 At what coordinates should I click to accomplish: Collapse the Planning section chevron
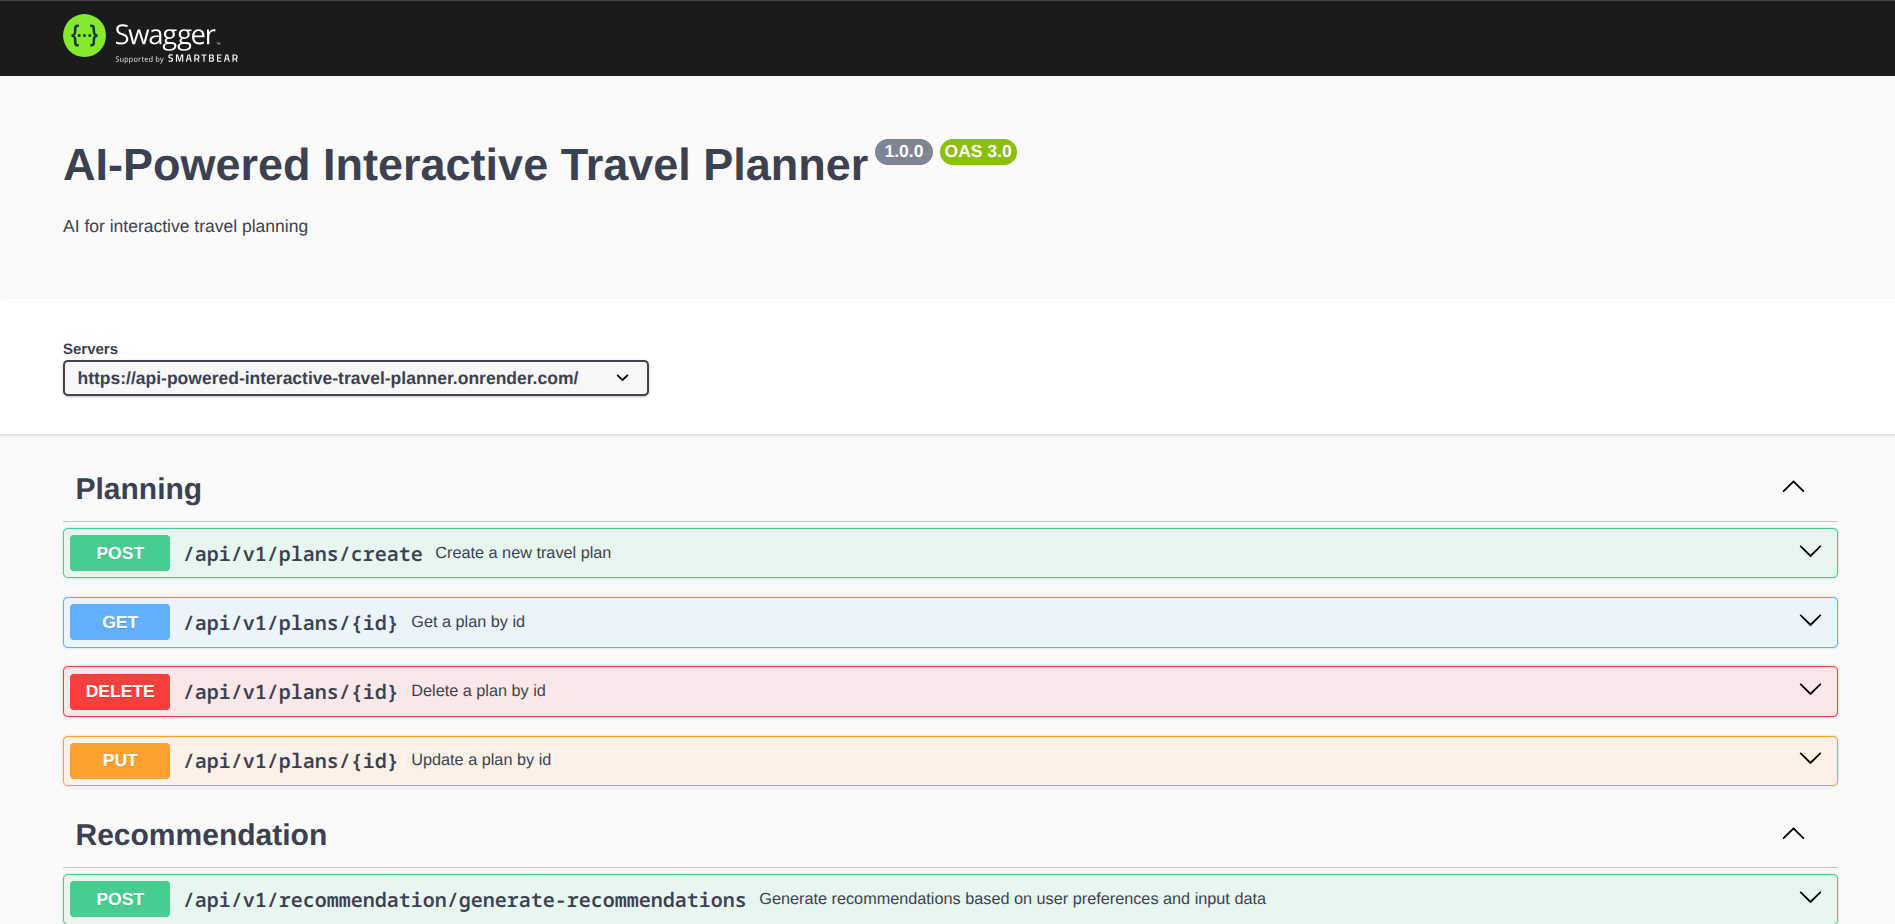(x=1793, y=487)
